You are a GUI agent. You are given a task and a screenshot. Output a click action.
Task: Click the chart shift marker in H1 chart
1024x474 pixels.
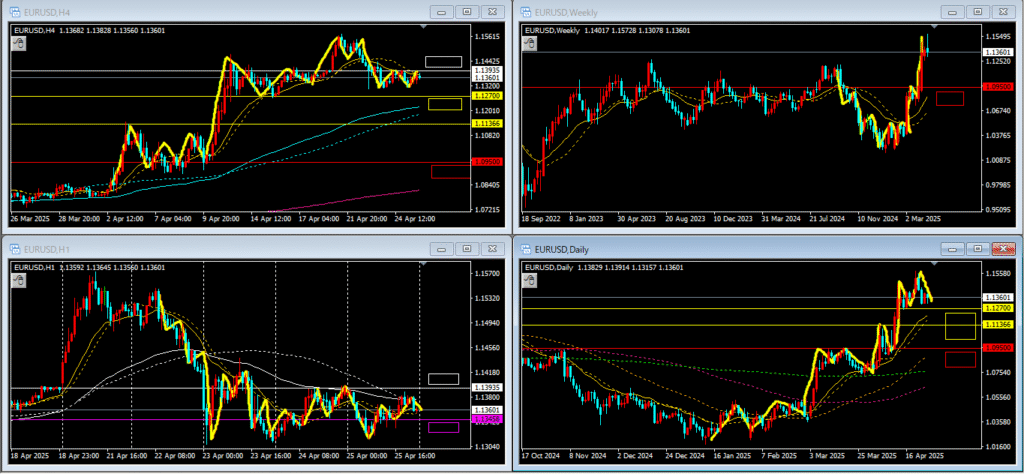(x=425, y=263)
